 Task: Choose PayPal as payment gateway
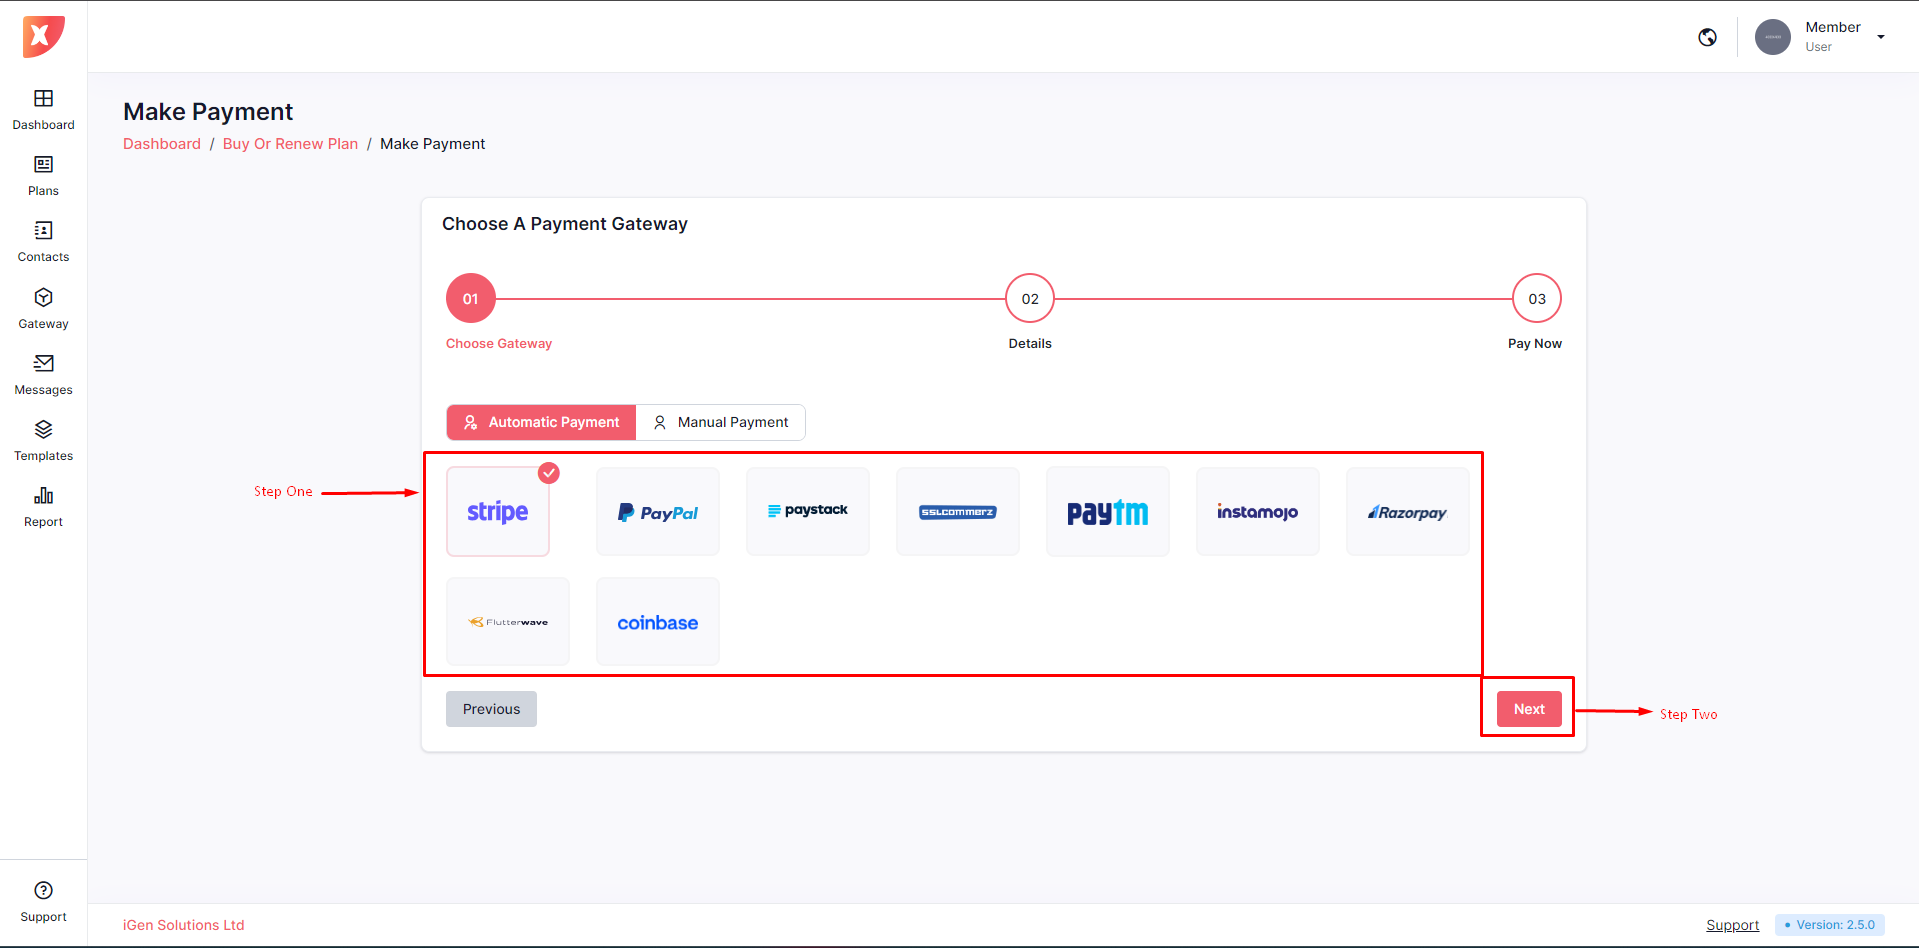click(657, 512)
